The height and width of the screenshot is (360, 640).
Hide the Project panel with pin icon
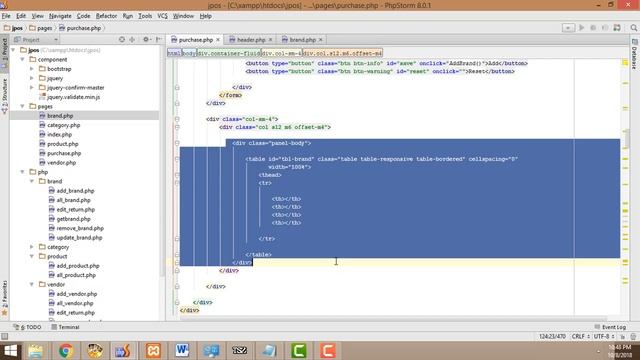(159, 40)
